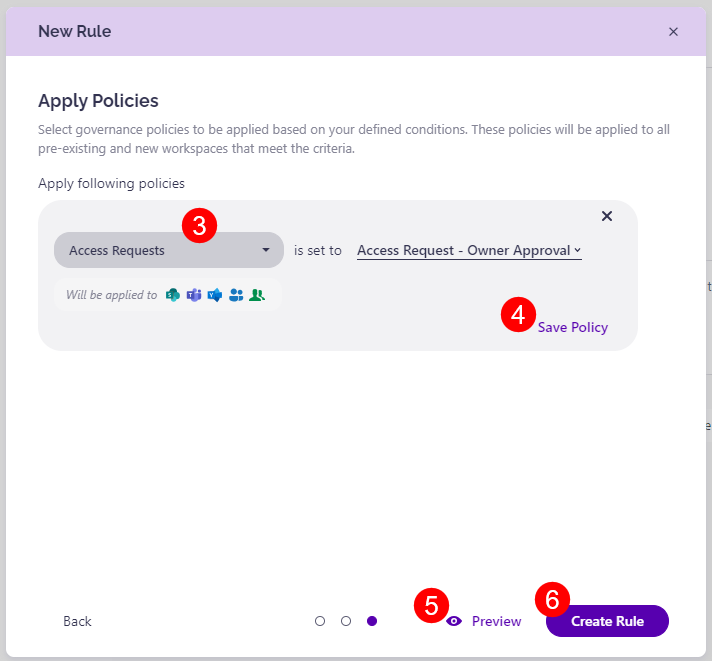Click the Save Policy link
Image resolution: width=712 pixels, height=661 pixels.
pos(572,327)
